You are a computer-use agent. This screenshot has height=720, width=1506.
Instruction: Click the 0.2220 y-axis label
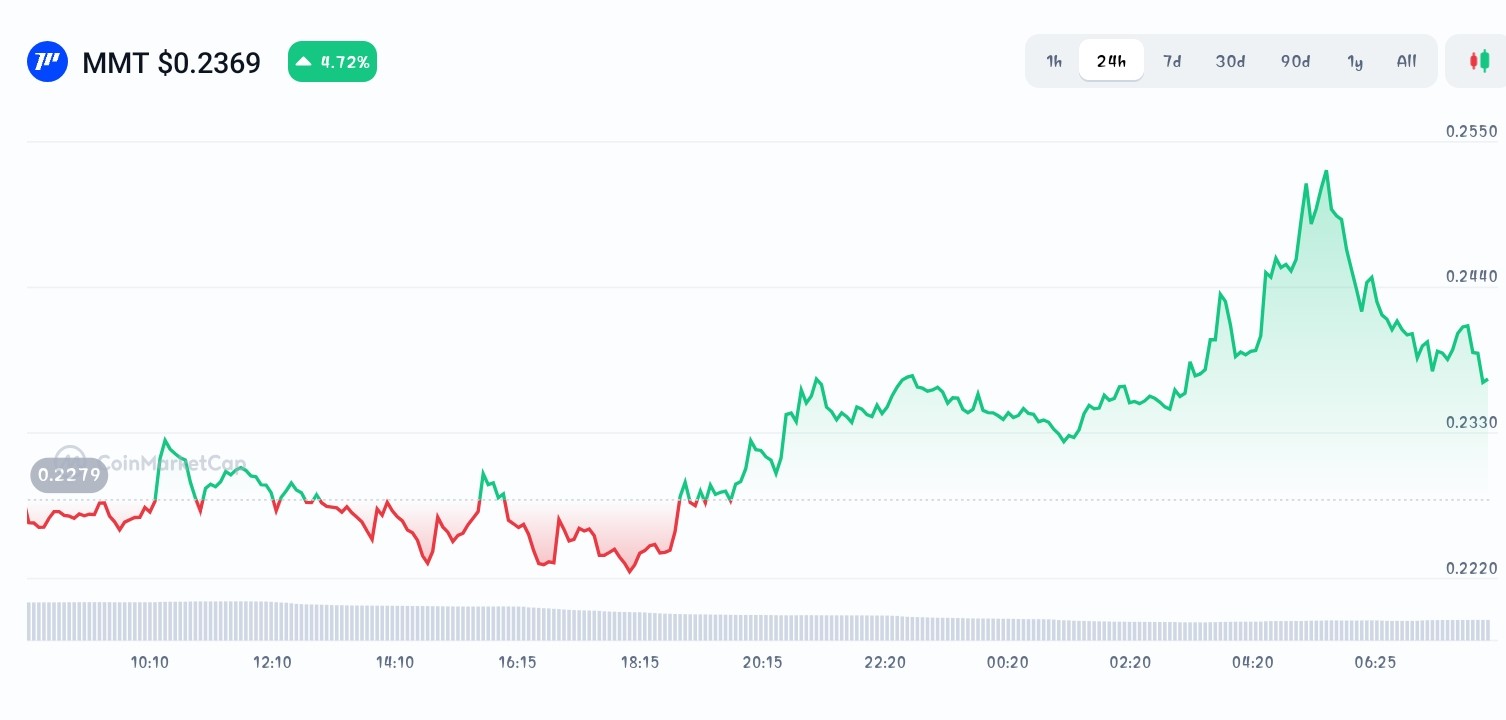point(1472,568)
